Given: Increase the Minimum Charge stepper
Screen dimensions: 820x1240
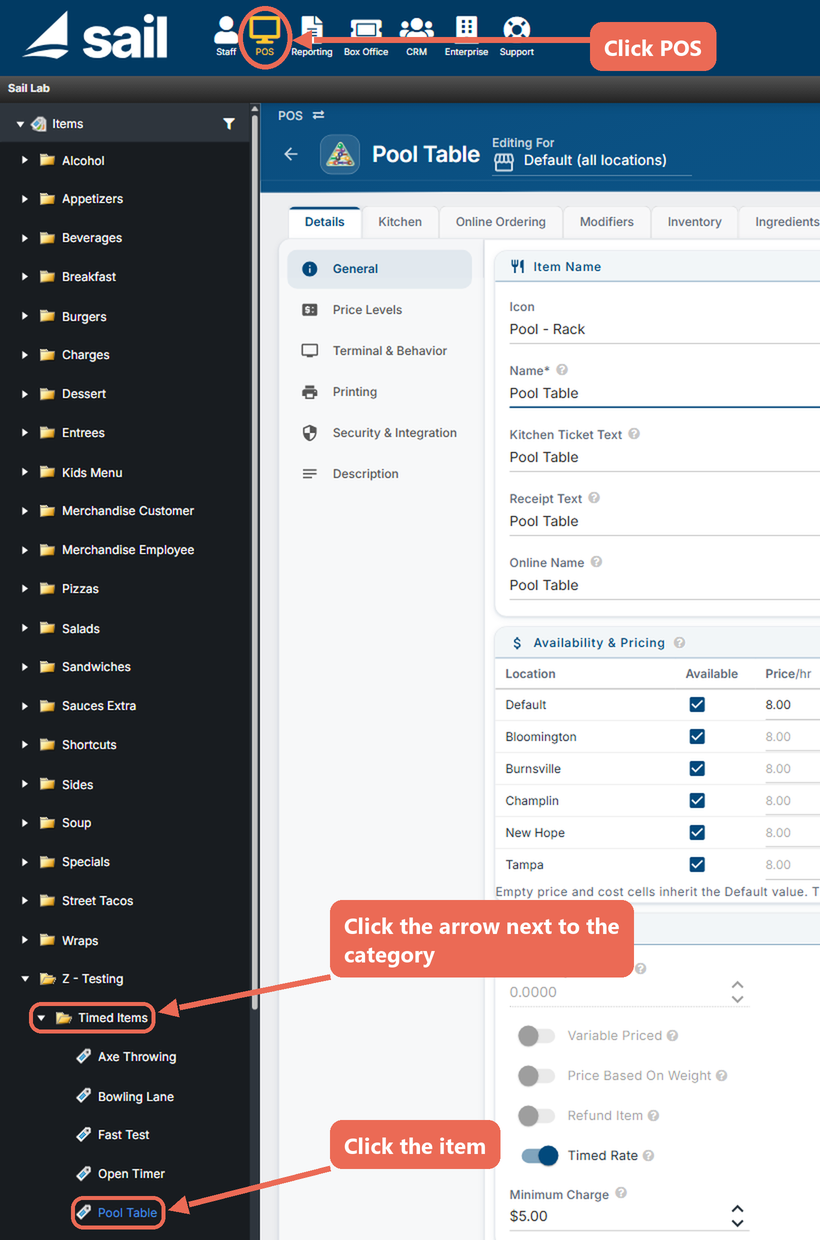Looking at the screenshot, I should 738,1210.
